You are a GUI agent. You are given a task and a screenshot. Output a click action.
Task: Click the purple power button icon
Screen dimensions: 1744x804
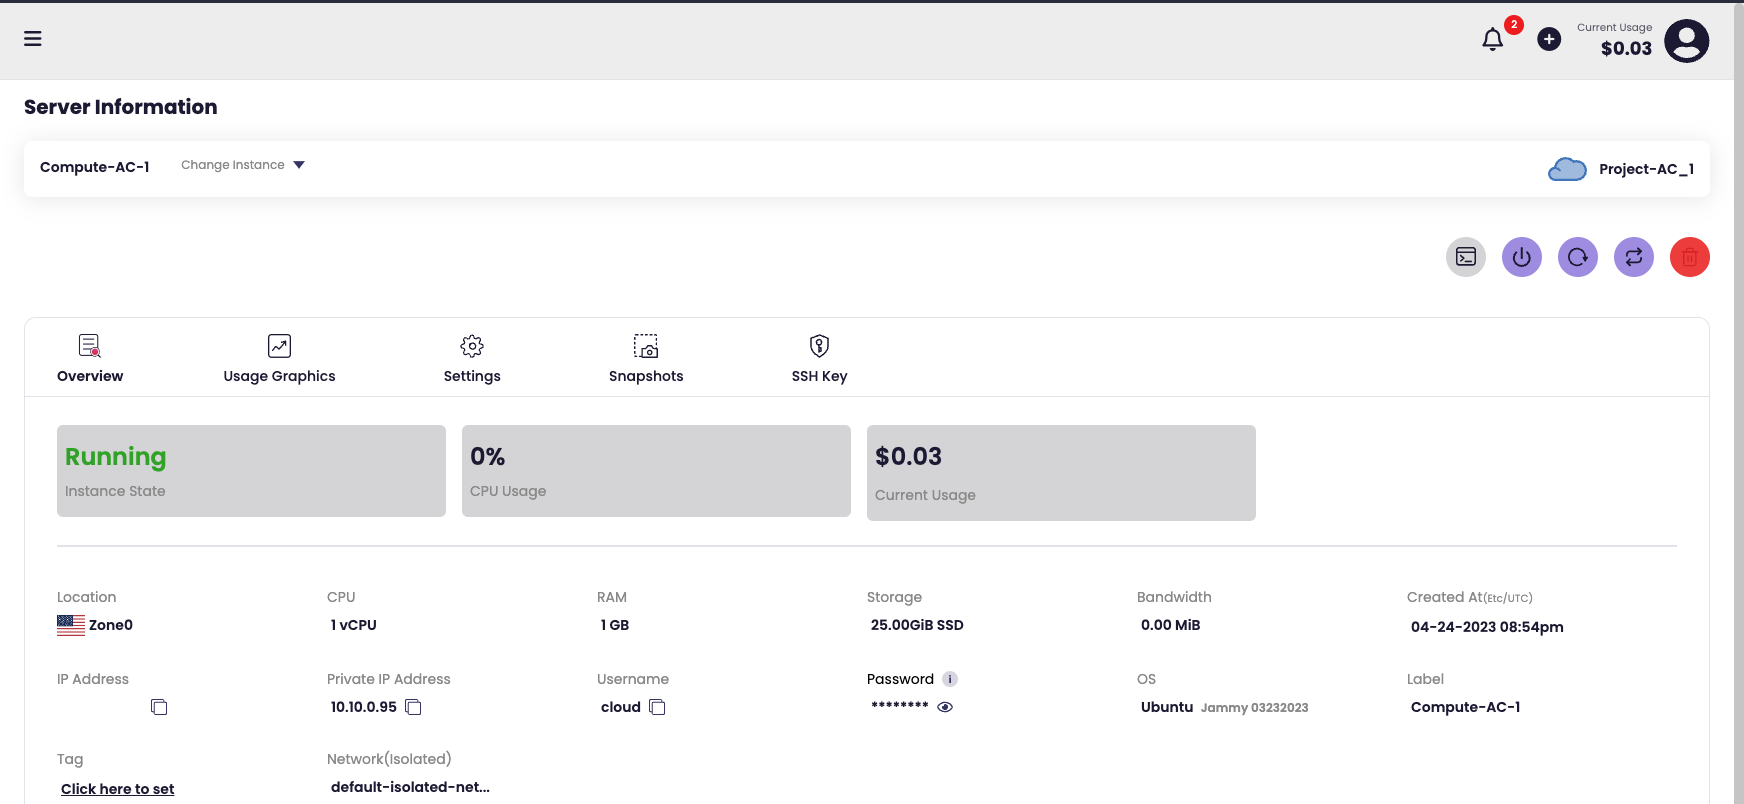pyautogui.click(x=1521, y=257)
